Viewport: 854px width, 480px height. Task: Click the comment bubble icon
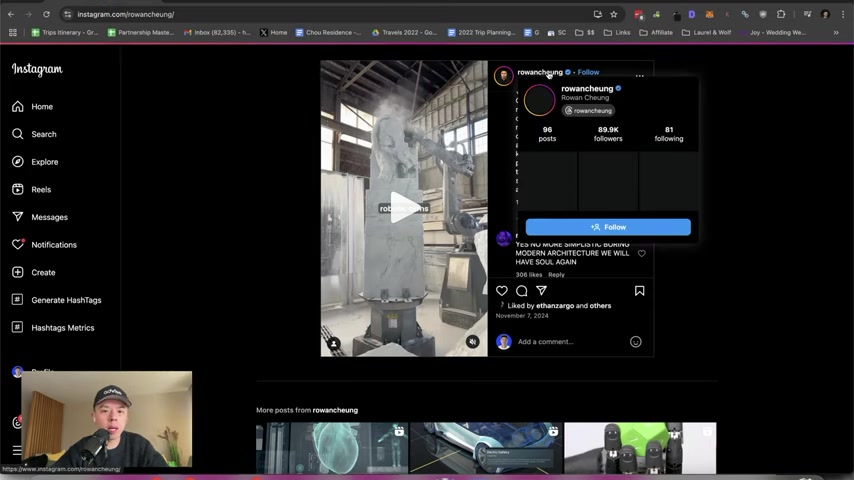pyautogui.click(x=522, y=290)
